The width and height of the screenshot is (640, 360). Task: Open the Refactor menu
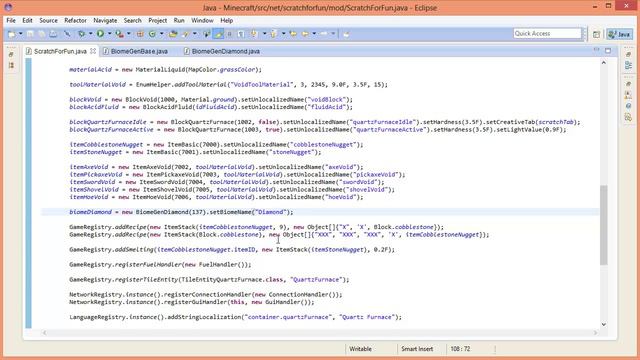(x=76, y=20)
